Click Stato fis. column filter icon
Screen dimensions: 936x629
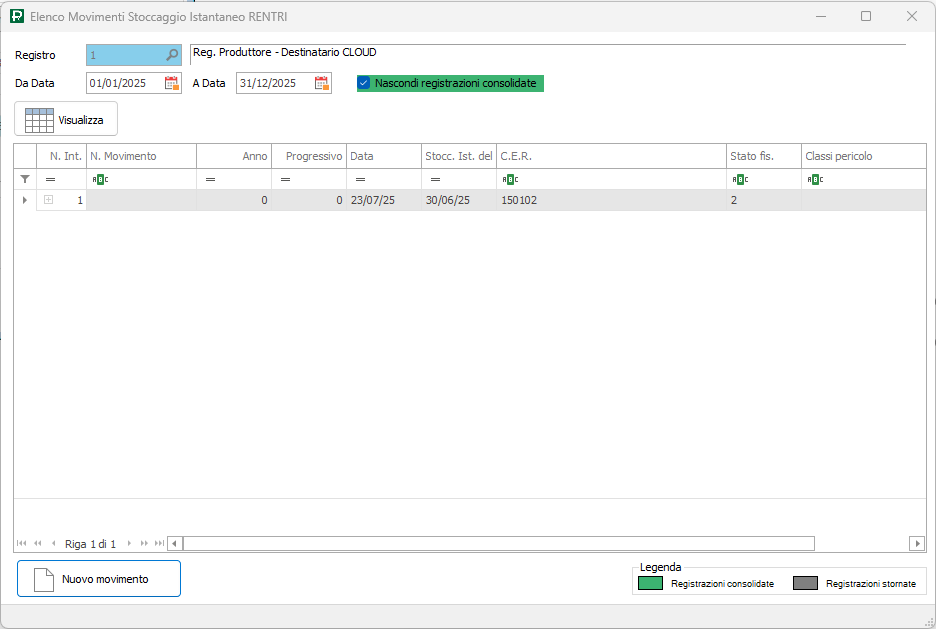740,179
